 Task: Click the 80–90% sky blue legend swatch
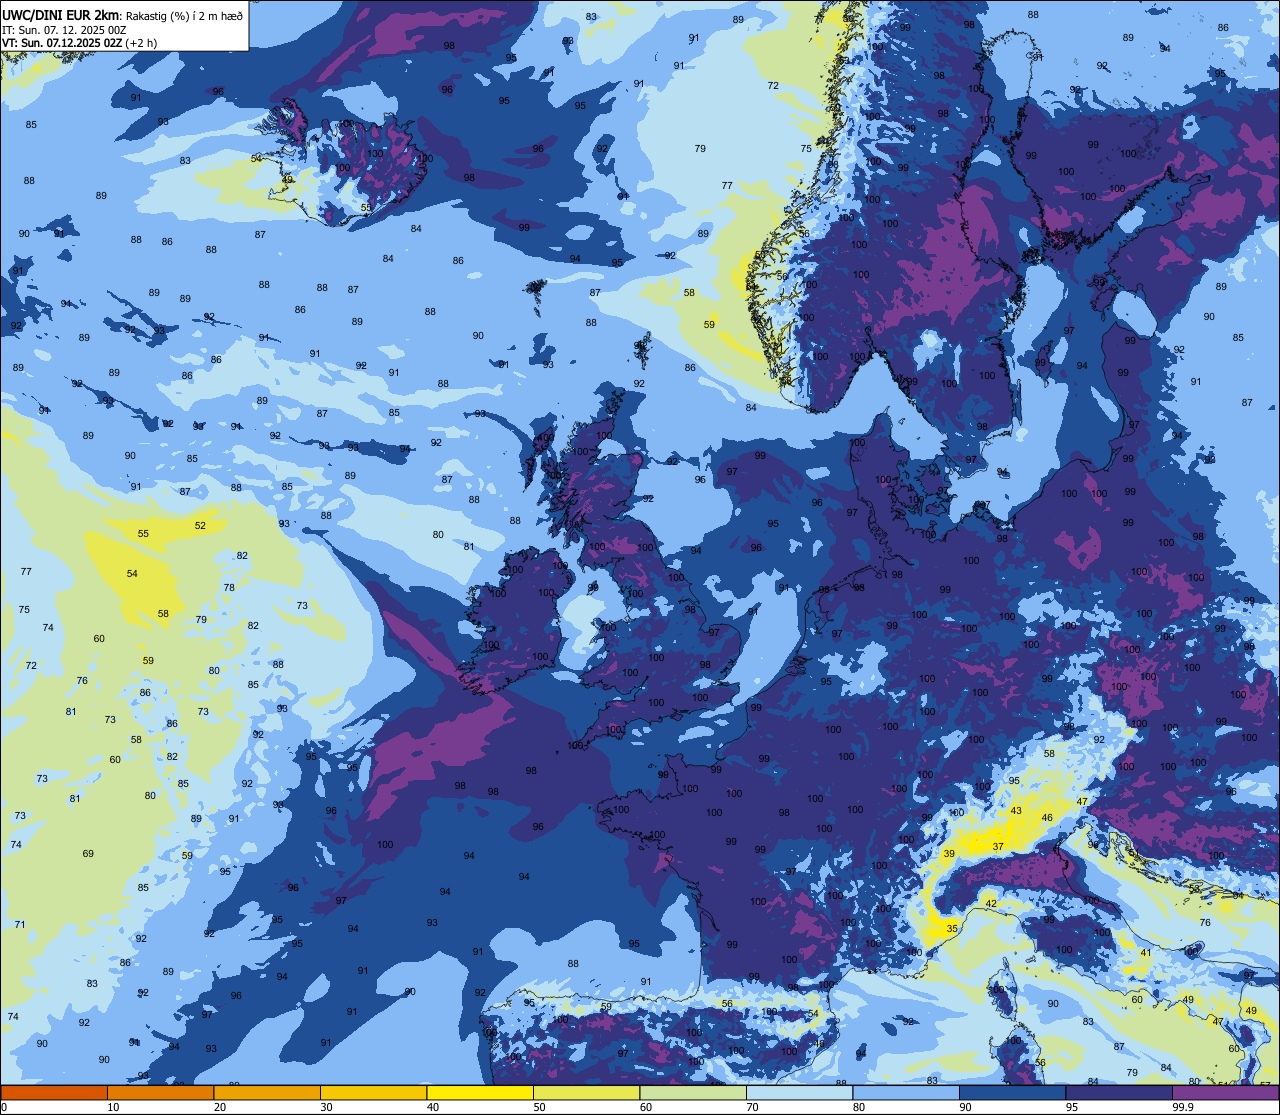[x=906, y=1092]
